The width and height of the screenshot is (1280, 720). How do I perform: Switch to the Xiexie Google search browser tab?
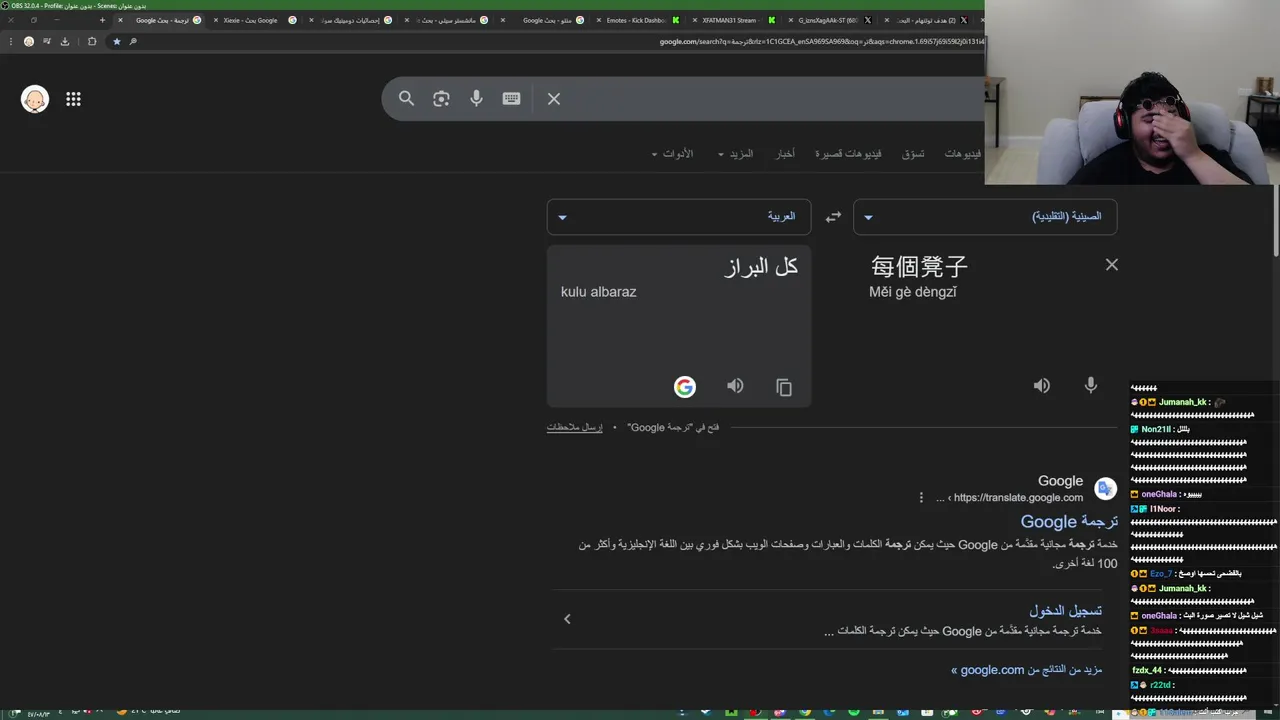click(x=255, y=20)
